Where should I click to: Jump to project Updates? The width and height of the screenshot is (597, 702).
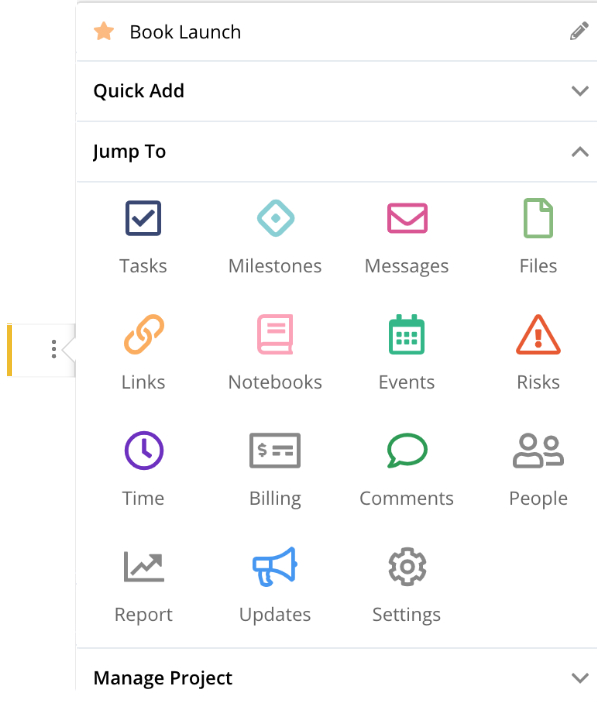(x=275, y=586)
